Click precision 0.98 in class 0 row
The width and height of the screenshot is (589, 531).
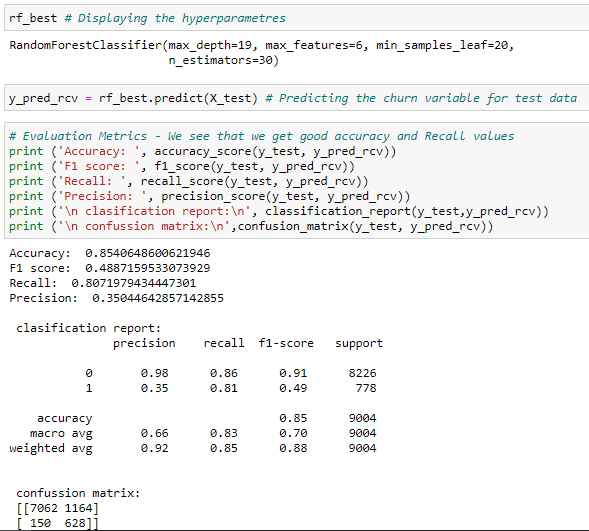[154, 373]
